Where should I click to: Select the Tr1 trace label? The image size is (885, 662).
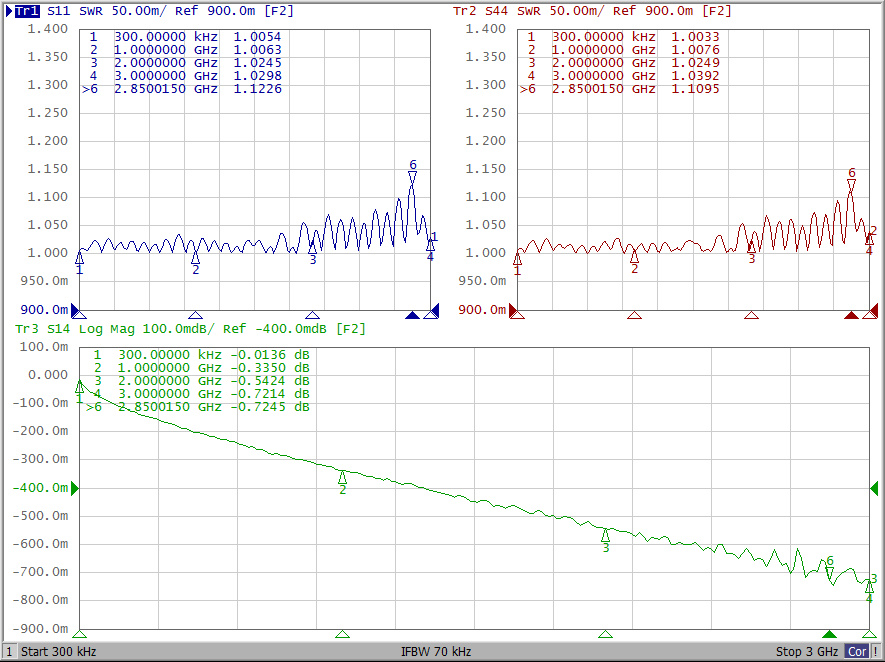click(27, 11)
